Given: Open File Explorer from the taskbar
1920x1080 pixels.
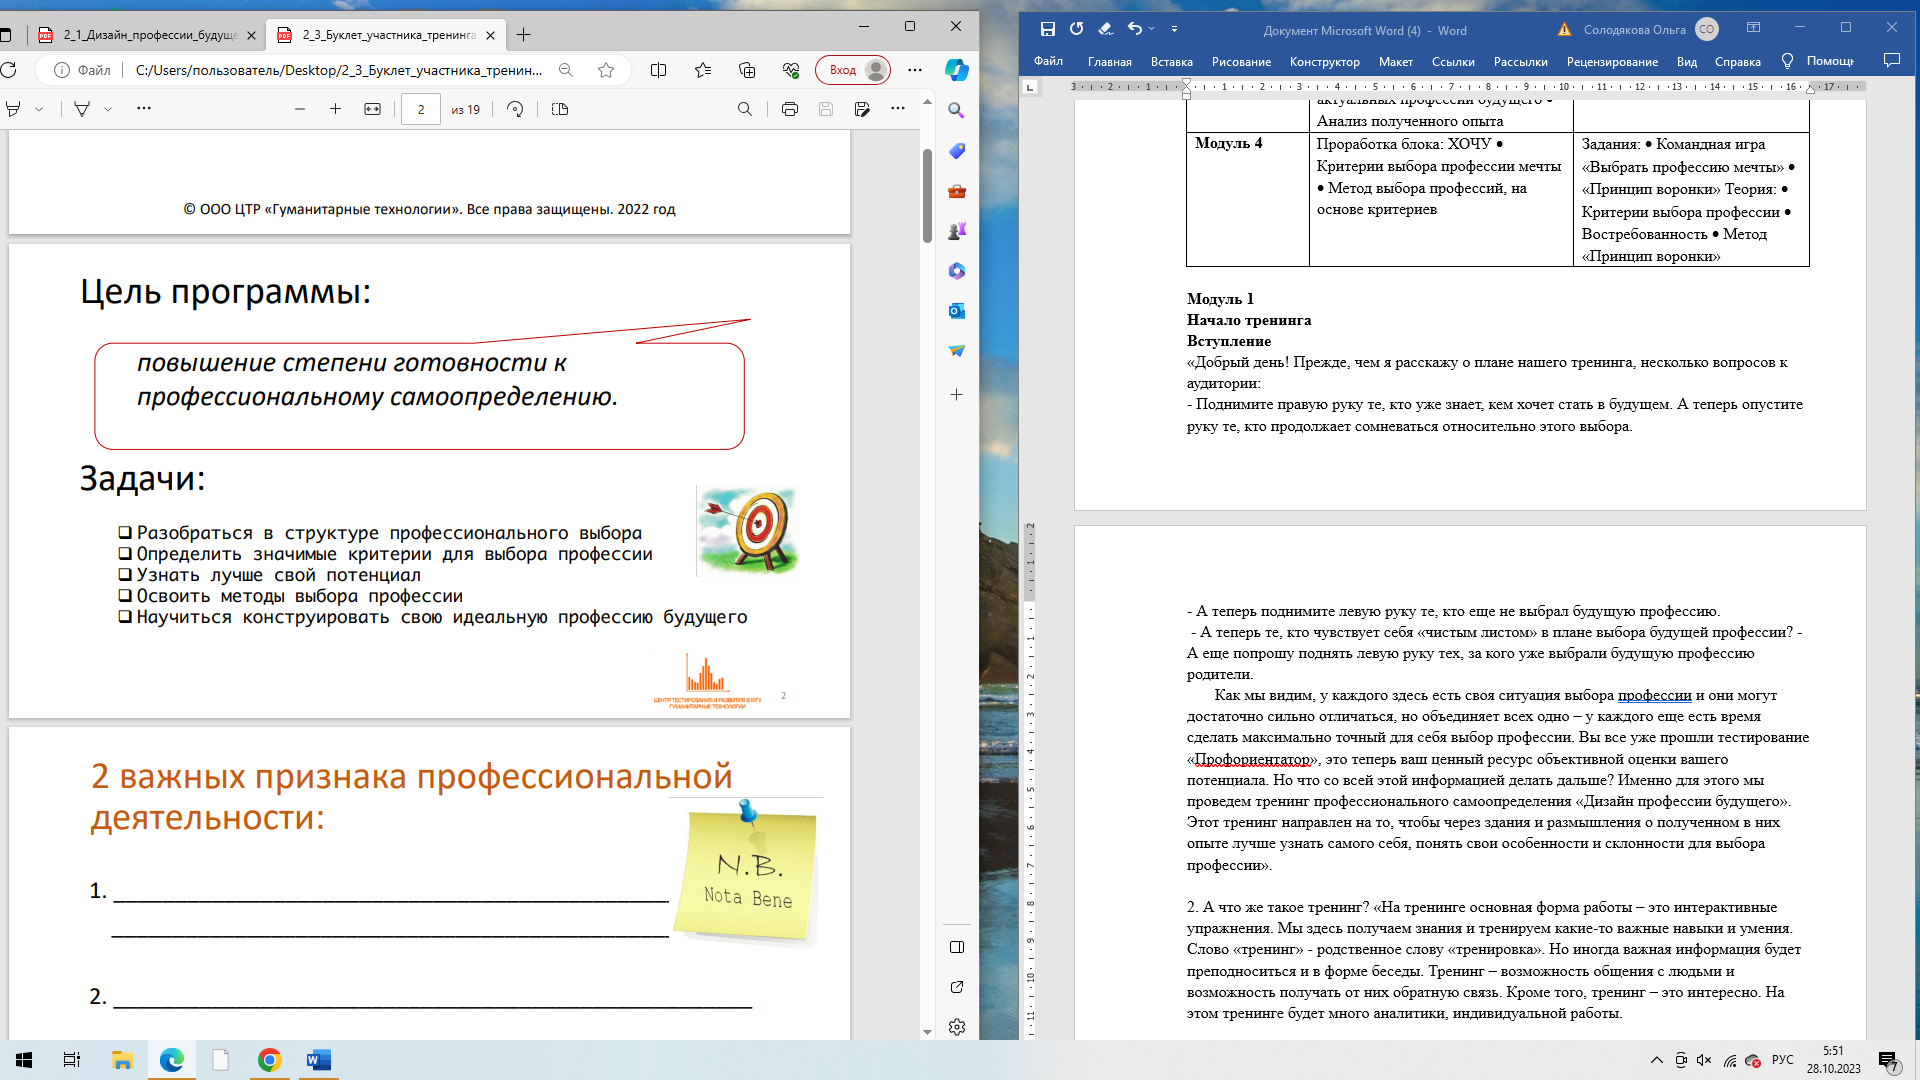Looking at the screenshot, I should pyautogui.click(x=122, y=1060).
